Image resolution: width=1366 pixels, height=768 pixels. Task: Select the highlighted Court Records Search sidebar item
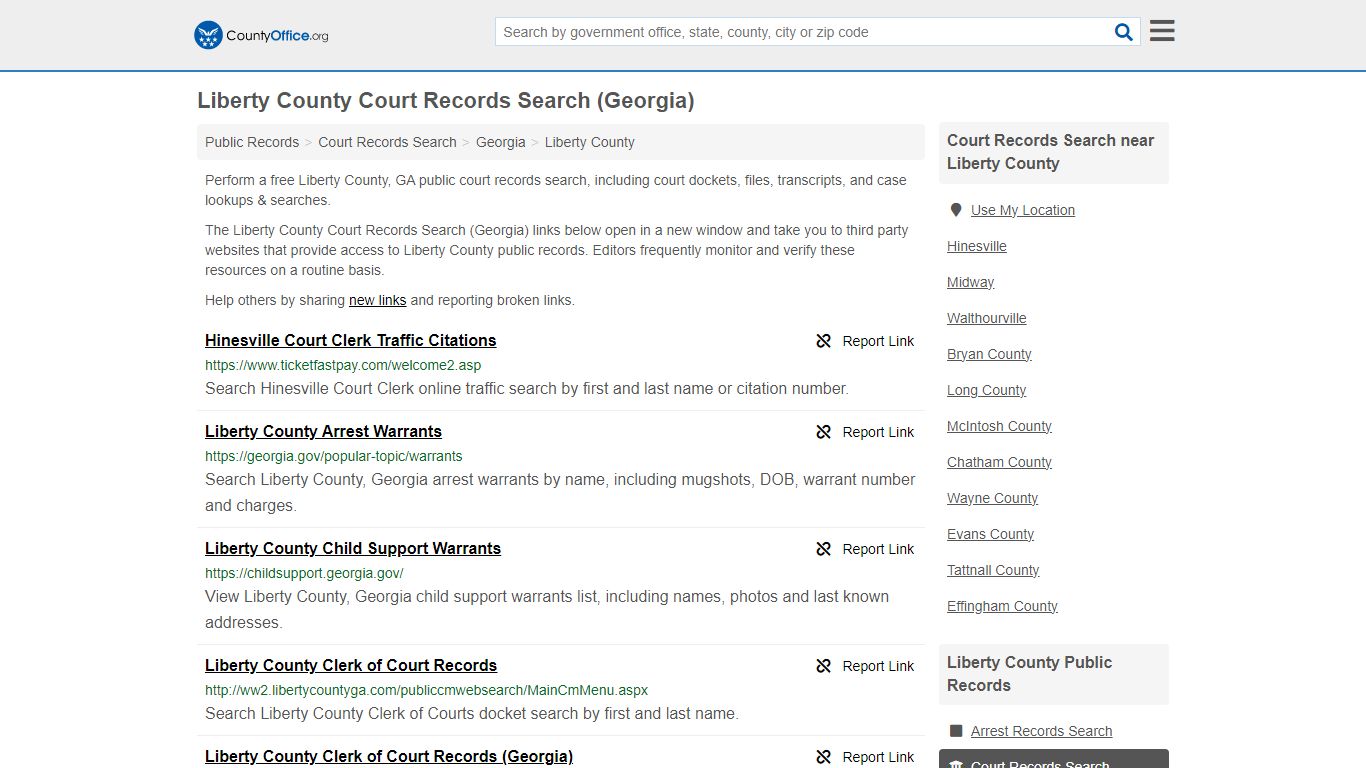1054,759
